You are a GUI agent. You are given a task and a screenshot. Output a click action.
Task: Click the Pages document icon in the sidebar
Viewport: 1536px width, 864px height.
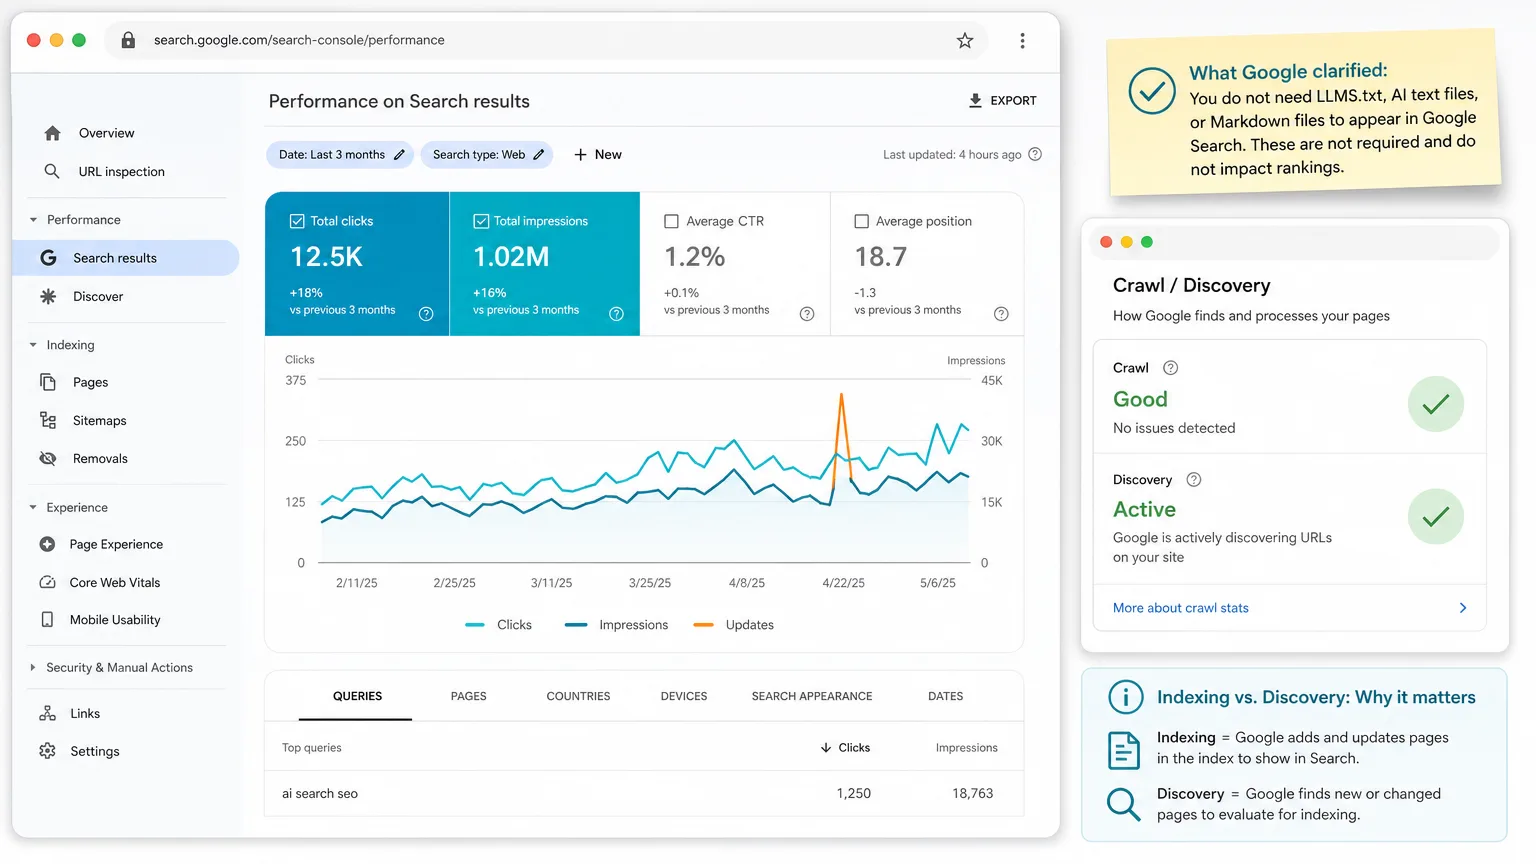(48, 382)
